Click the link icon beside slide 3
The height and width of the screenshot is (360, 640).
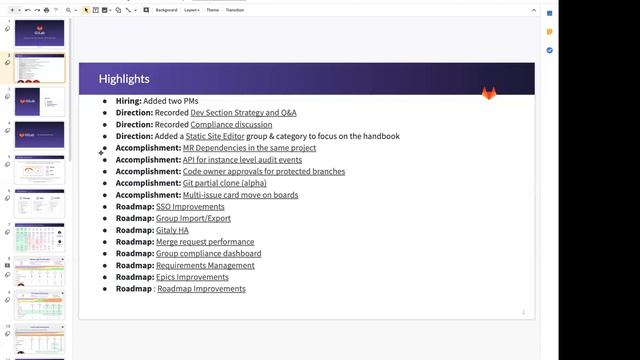(x=7, y=97)
